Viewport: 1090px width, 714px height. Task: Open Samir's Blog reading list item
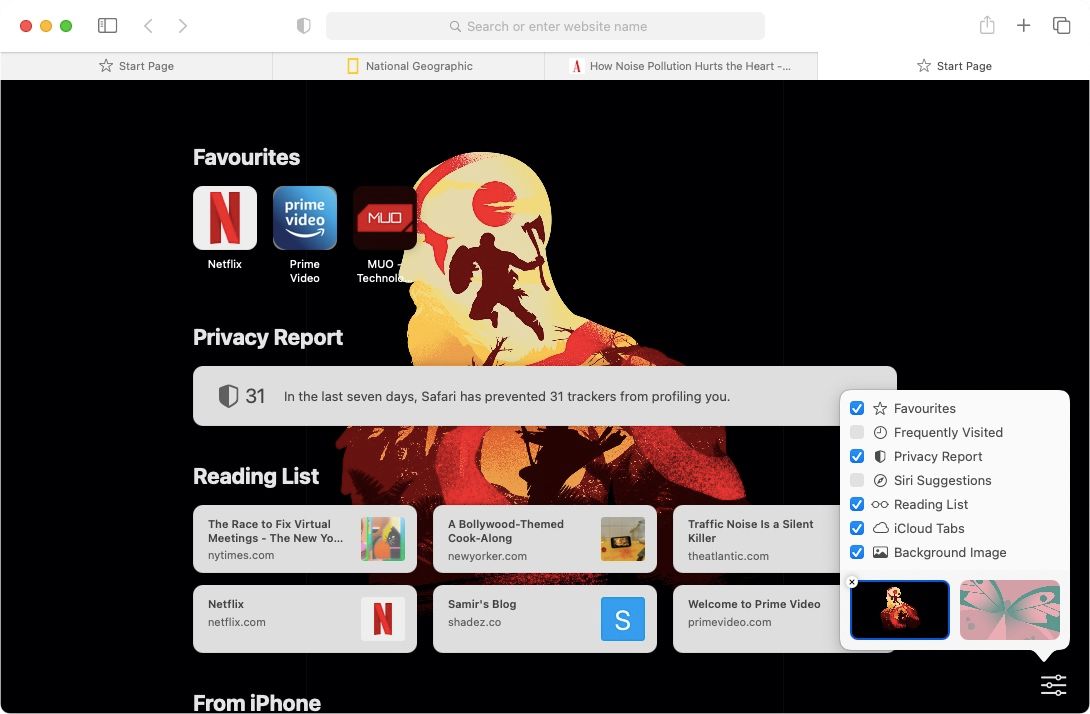click(544, 619)
